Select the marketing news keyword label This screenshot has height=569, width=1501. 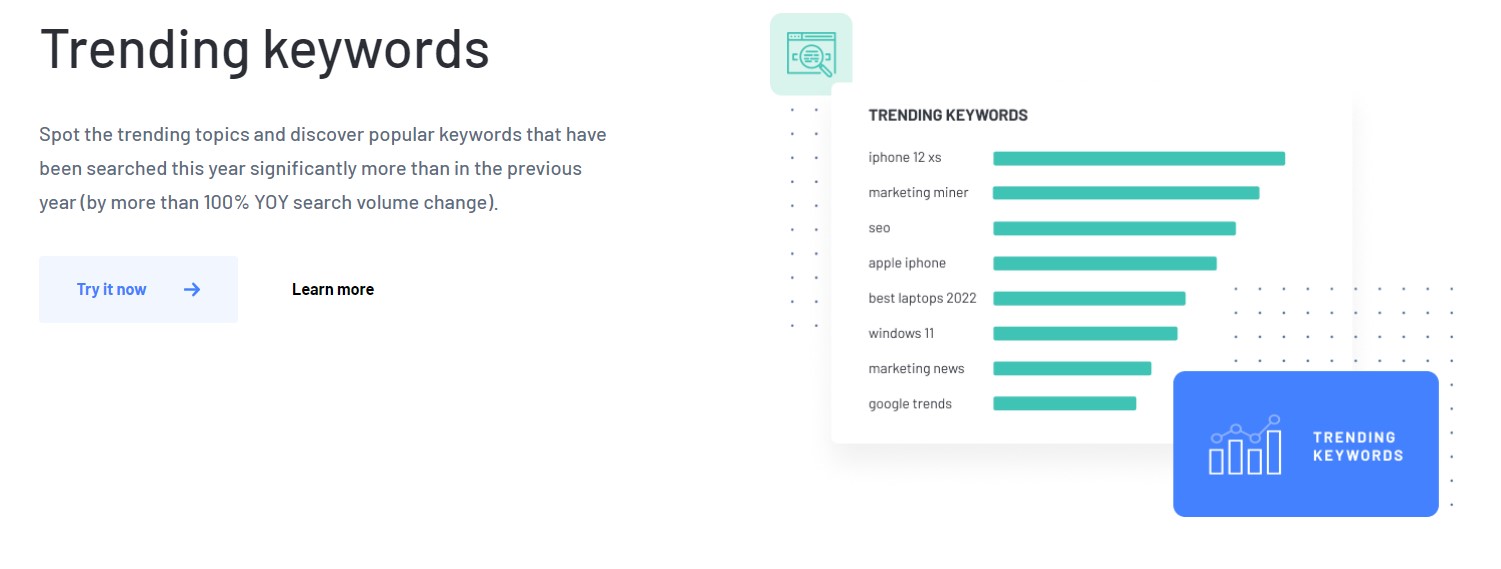916,368
